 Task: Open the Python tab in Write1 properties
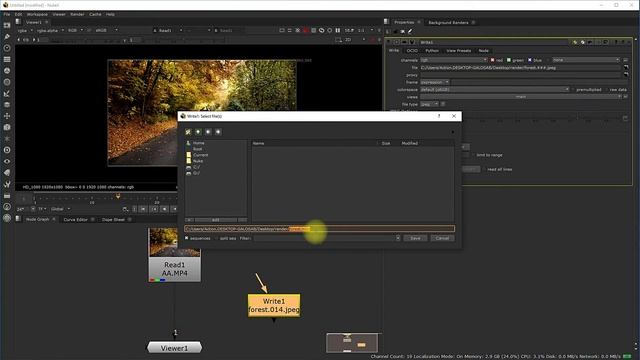(x=432, y=51)
